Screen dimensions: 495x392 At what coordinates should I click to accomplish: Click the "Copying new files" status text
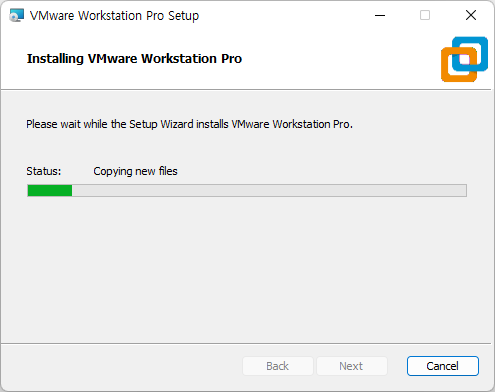[135, 171]
